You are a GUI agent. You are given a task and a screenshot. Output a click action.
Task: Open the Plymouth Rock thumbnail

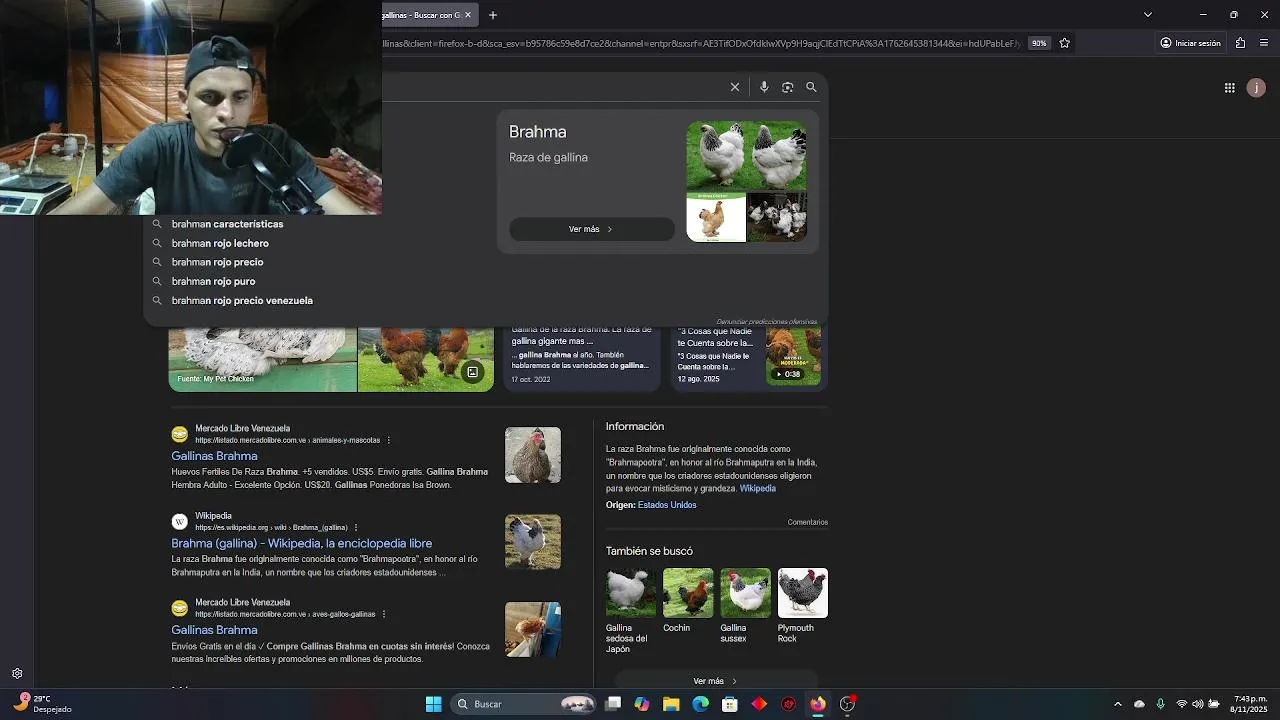pyautogui.click(x=803, y=592)
